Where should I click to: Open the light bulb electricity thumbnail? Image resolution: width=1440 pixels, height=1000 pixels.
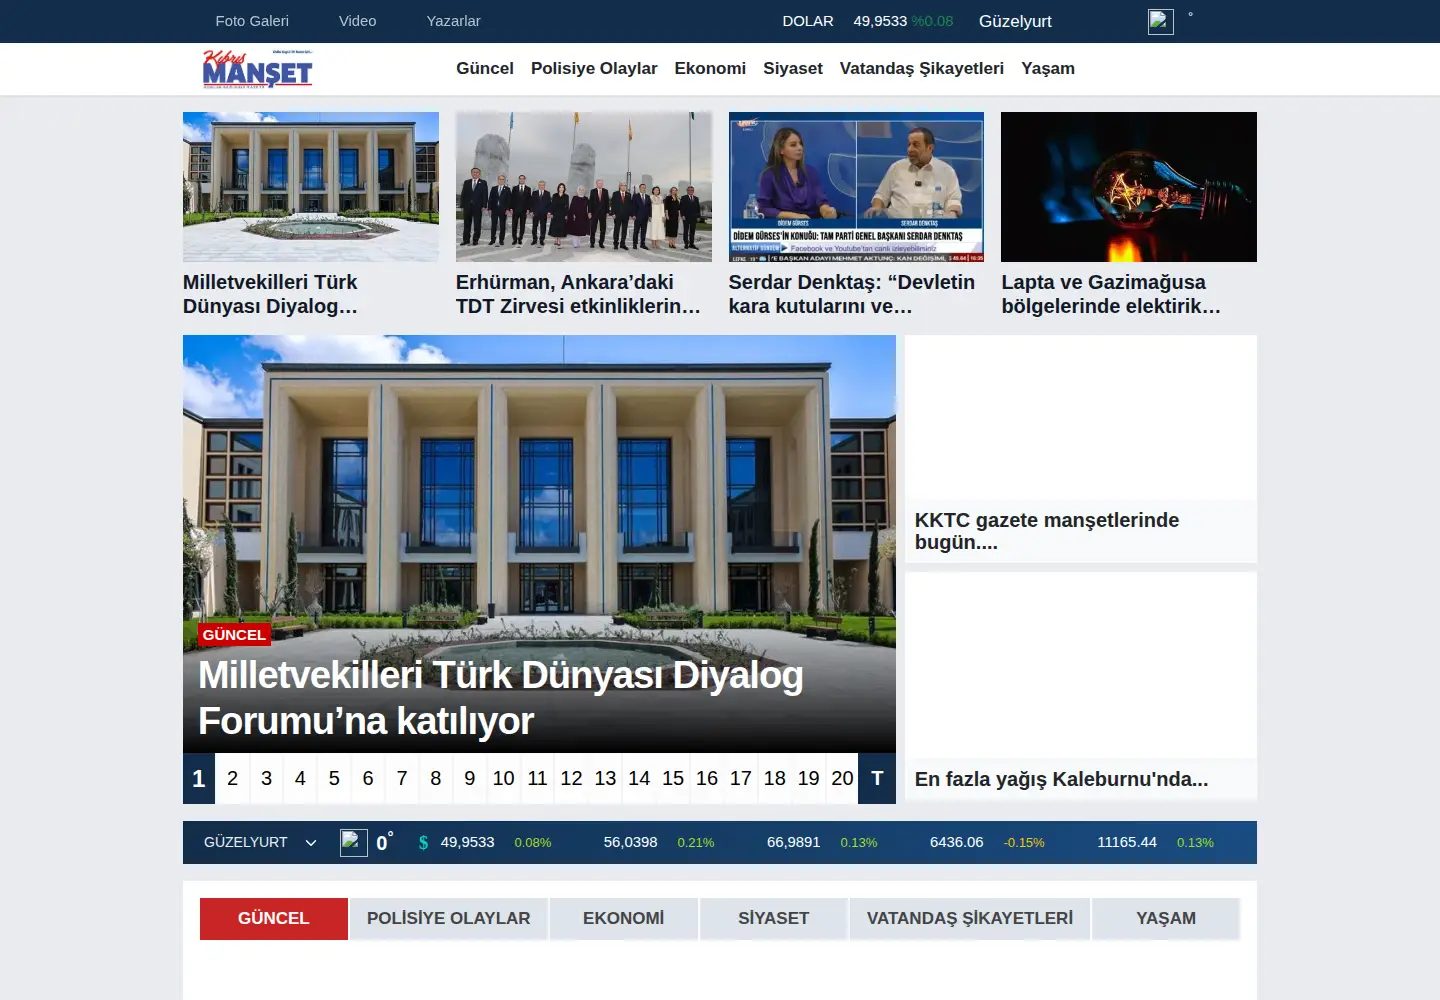[x=1129, y=187]
